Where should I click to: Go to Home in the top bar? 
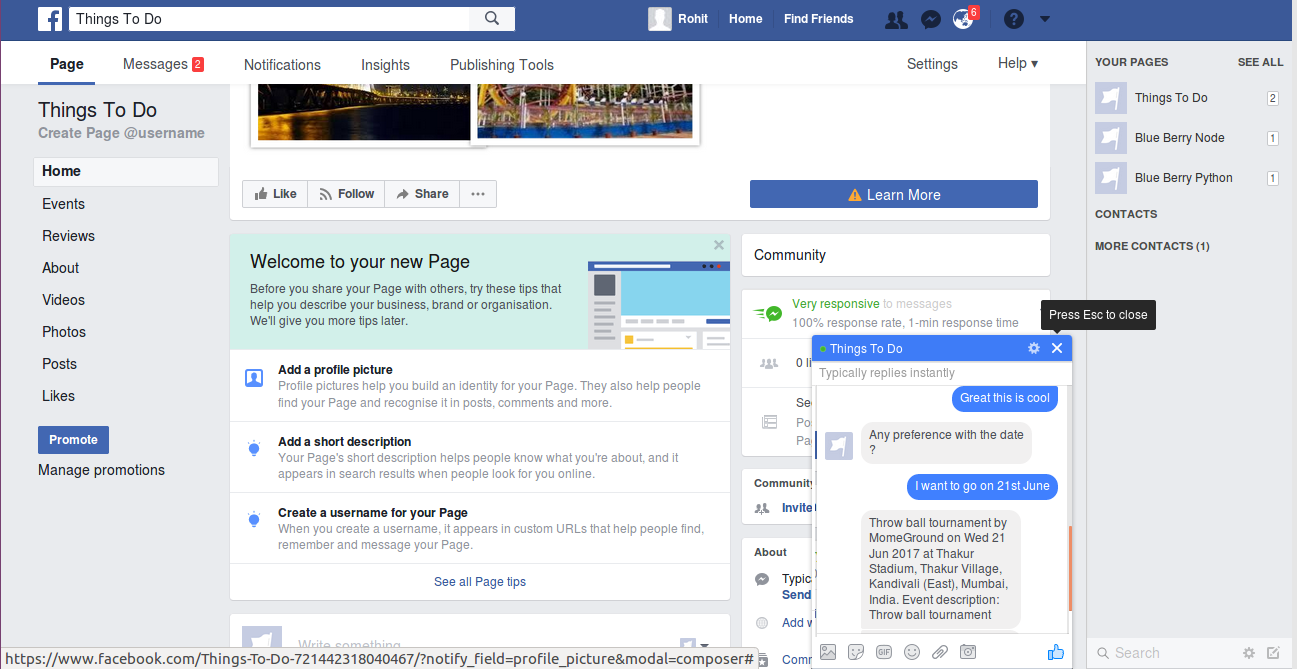745,19
